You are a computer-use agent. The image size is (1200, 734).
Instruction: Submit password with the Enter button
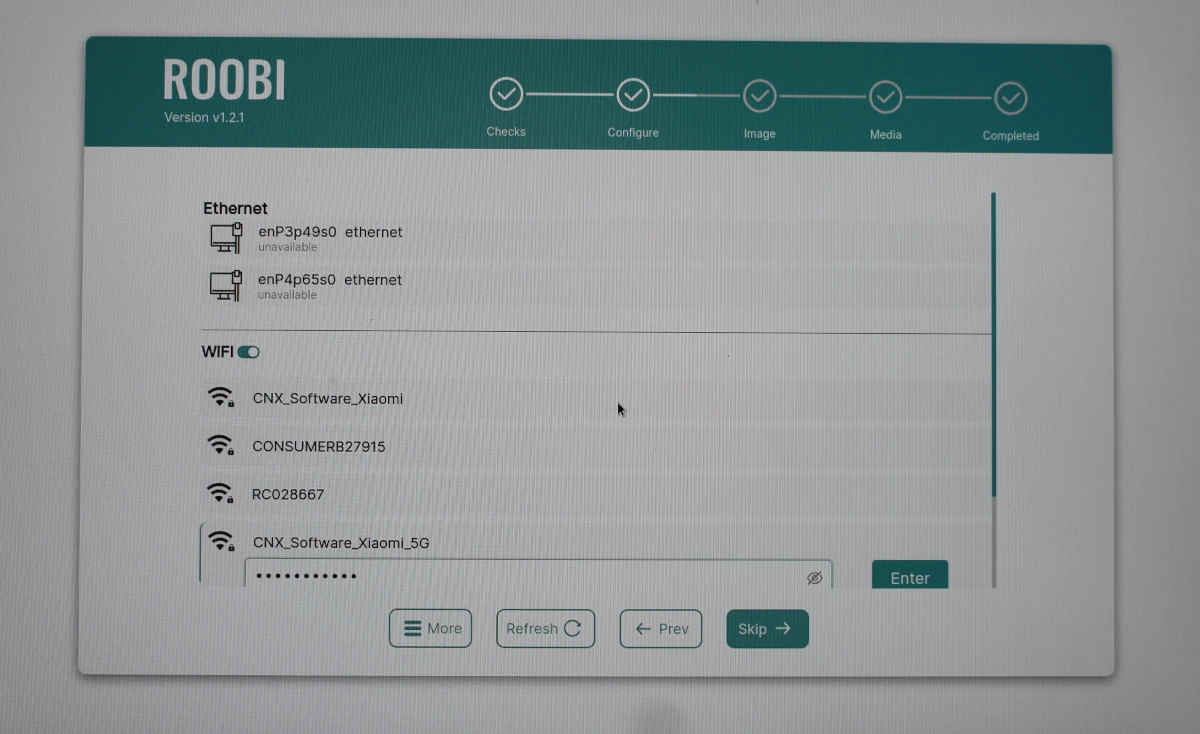(910, 575)
